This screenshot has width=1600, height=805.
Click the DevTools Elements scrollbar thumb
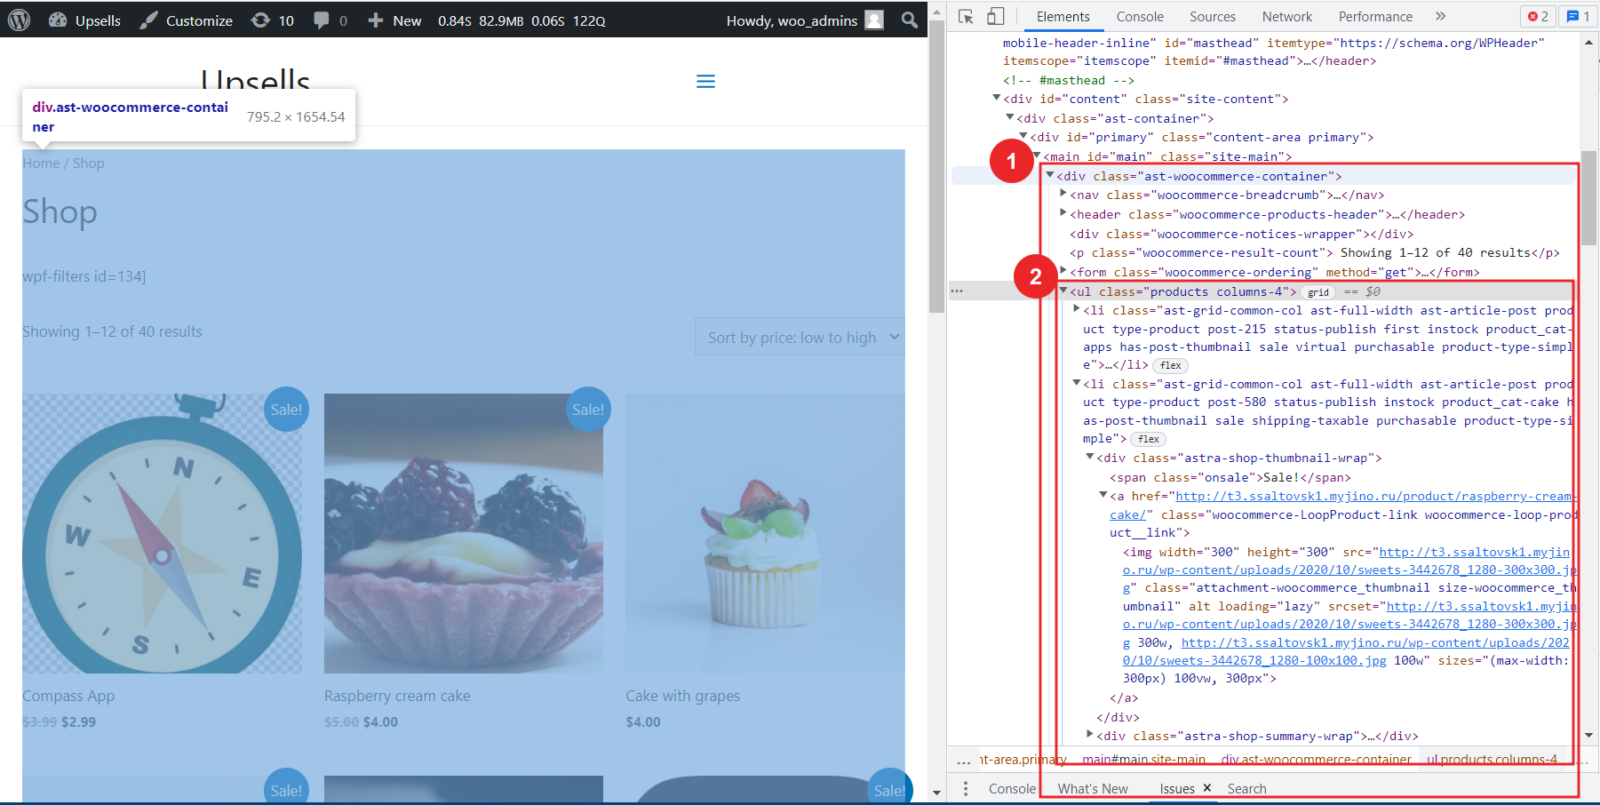(1589, 198)
